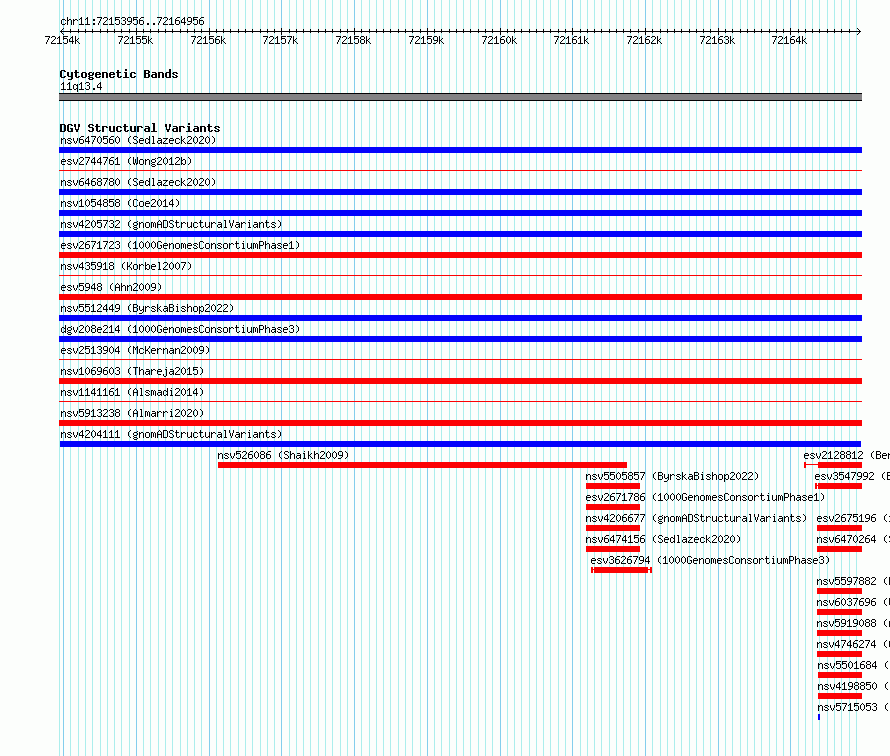
Task: Select the red nsv5505857 variant bar
Action: [x=613, y=486]
